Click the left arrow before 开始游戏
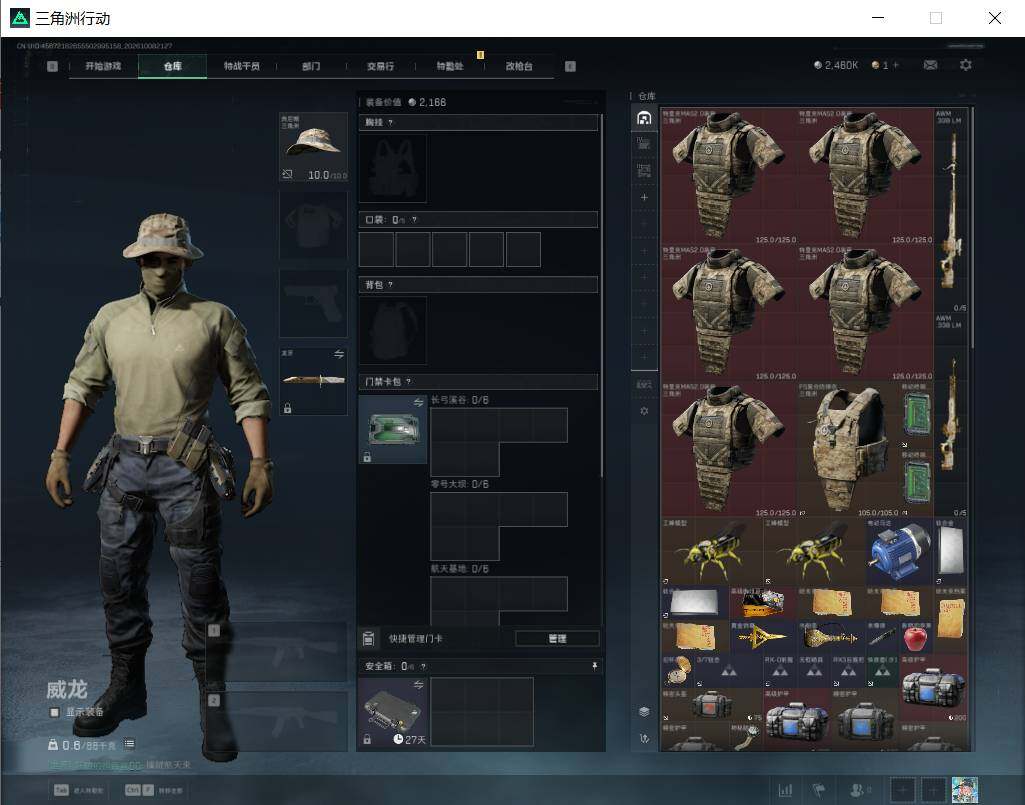Image resolution: width=1025 pixels, height=805 pixels. (52, 66)
